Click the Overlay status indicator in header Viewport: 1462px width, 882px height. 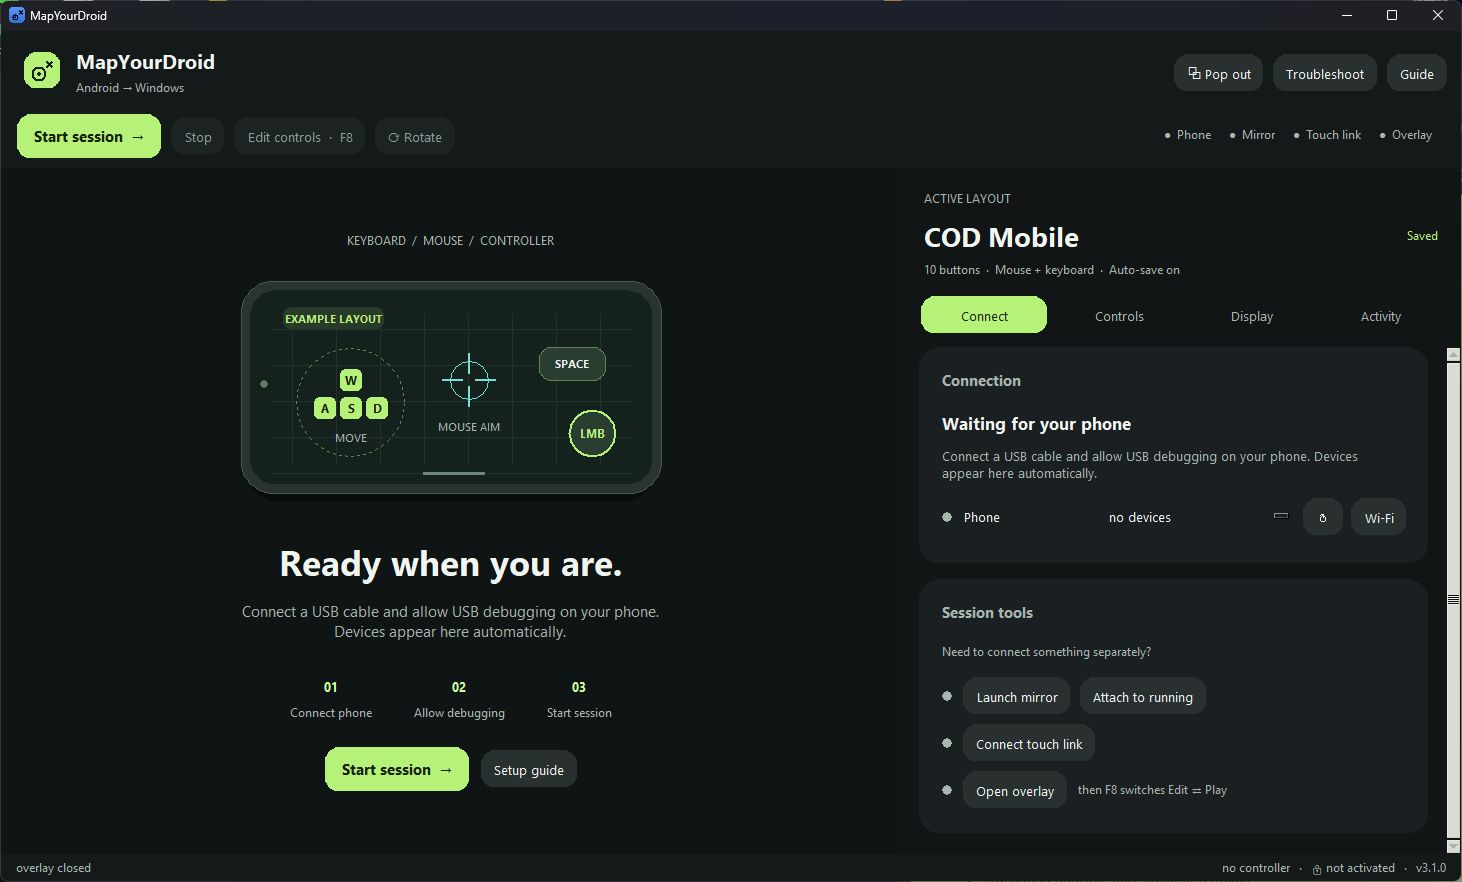1406,135
